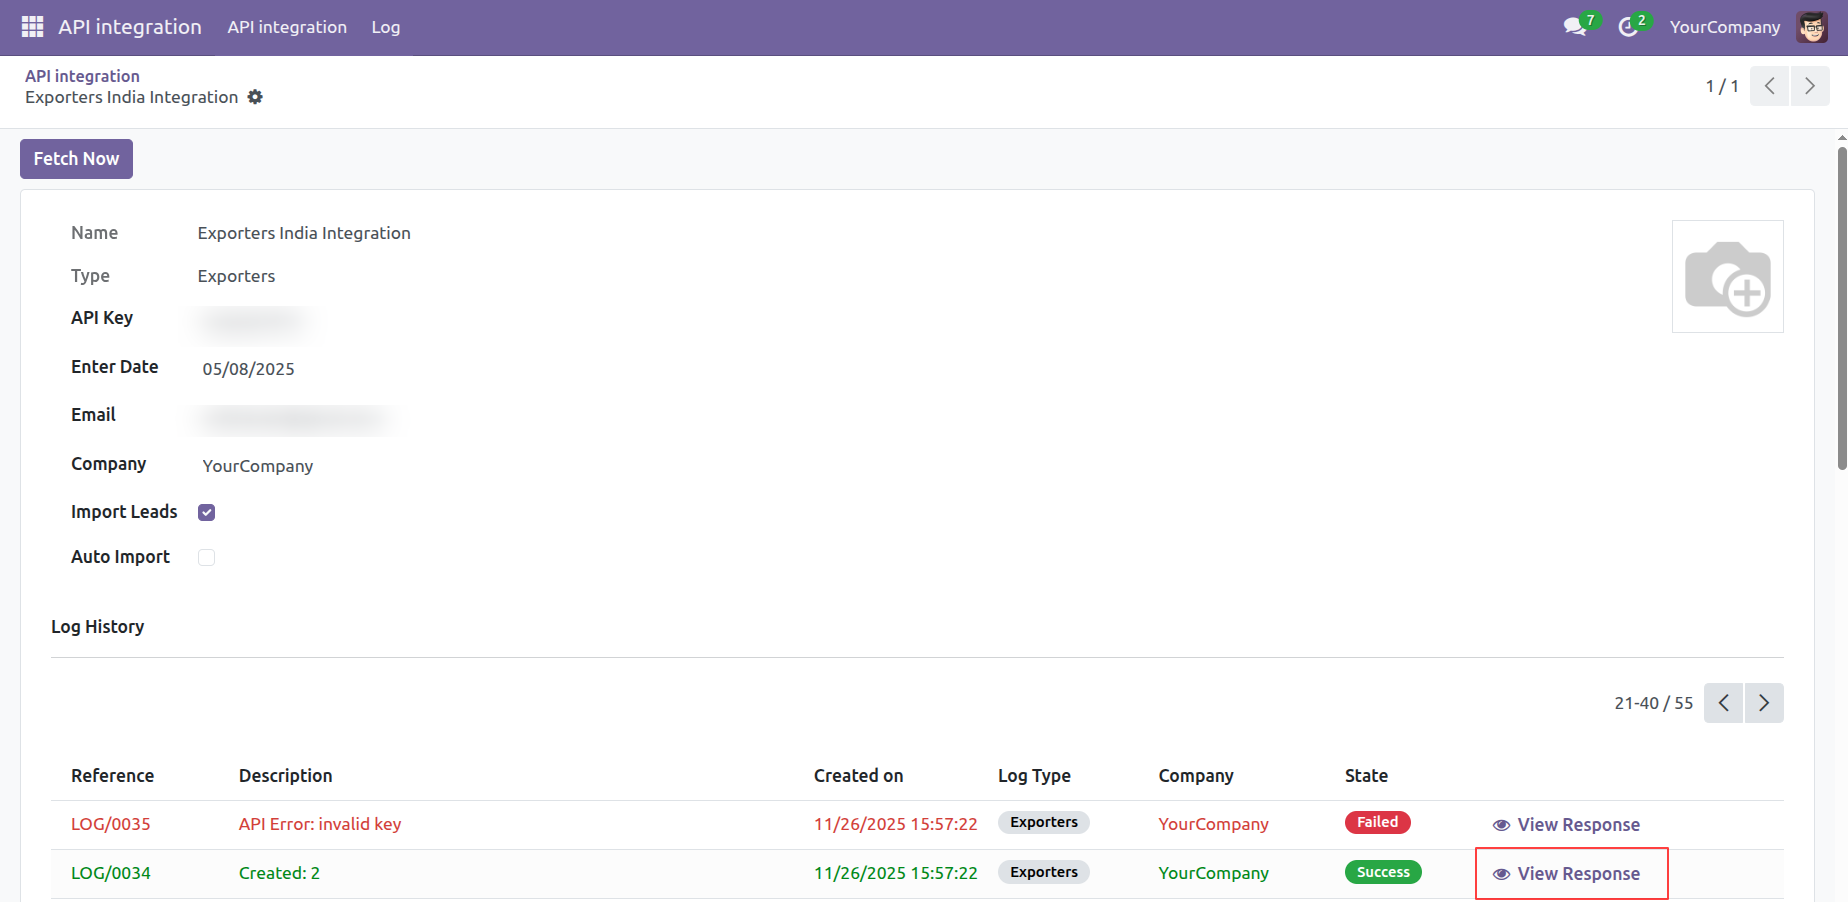The width and height of the screenshot is (1848, 902).
Task: Open the apps grid menu
Action: tap(32, 27)
